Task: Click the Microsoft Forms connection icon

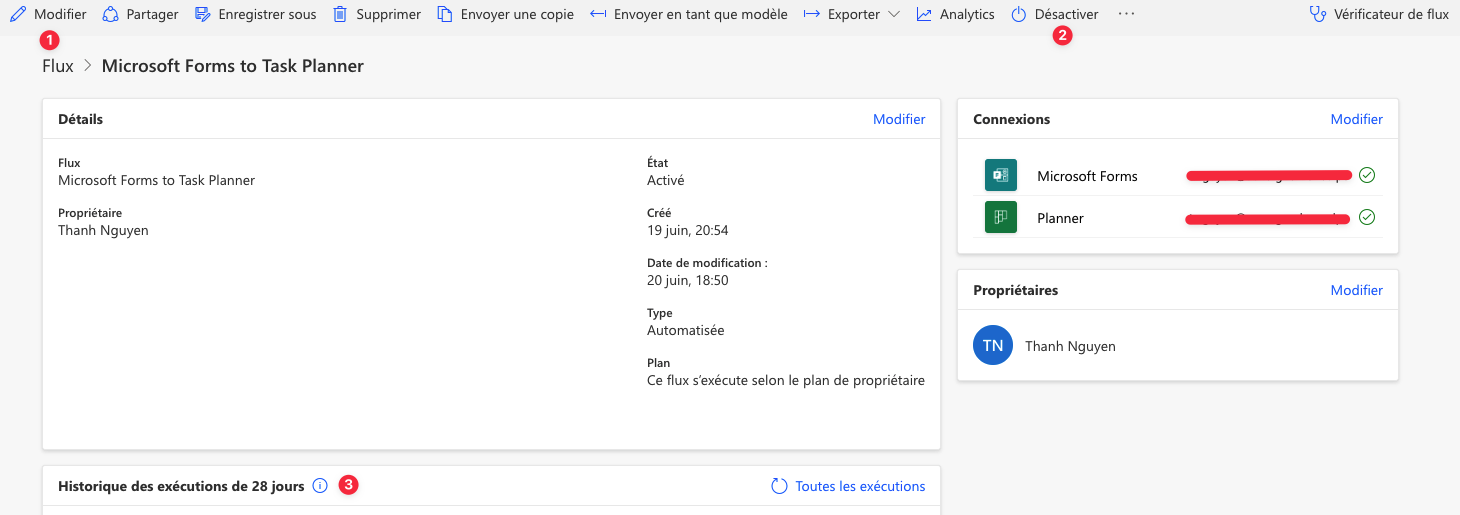Action: (x=1000, y=176)
